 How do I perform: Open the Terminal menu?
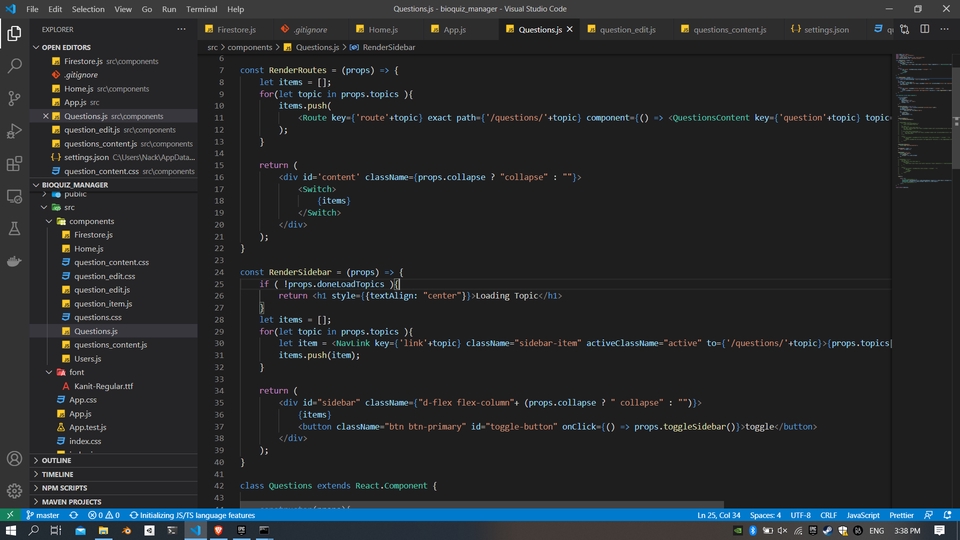201,9
